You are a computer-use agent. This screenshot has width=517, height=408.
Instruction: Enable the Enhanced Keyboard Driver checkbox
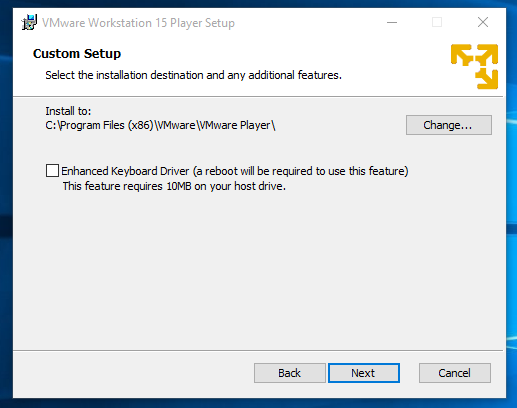point(52,171)
